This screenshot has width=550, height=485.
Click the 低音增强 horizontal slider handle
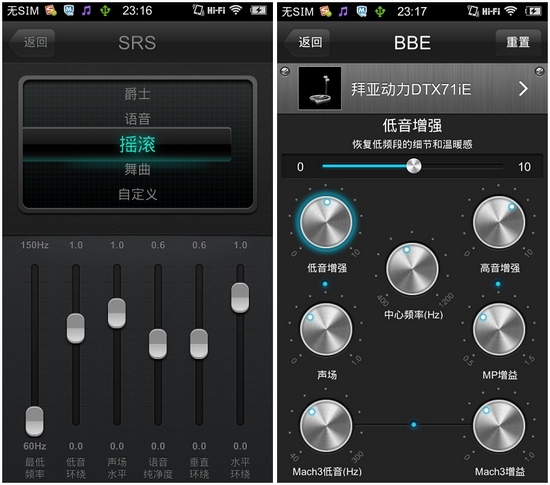(x=414, y=166)
